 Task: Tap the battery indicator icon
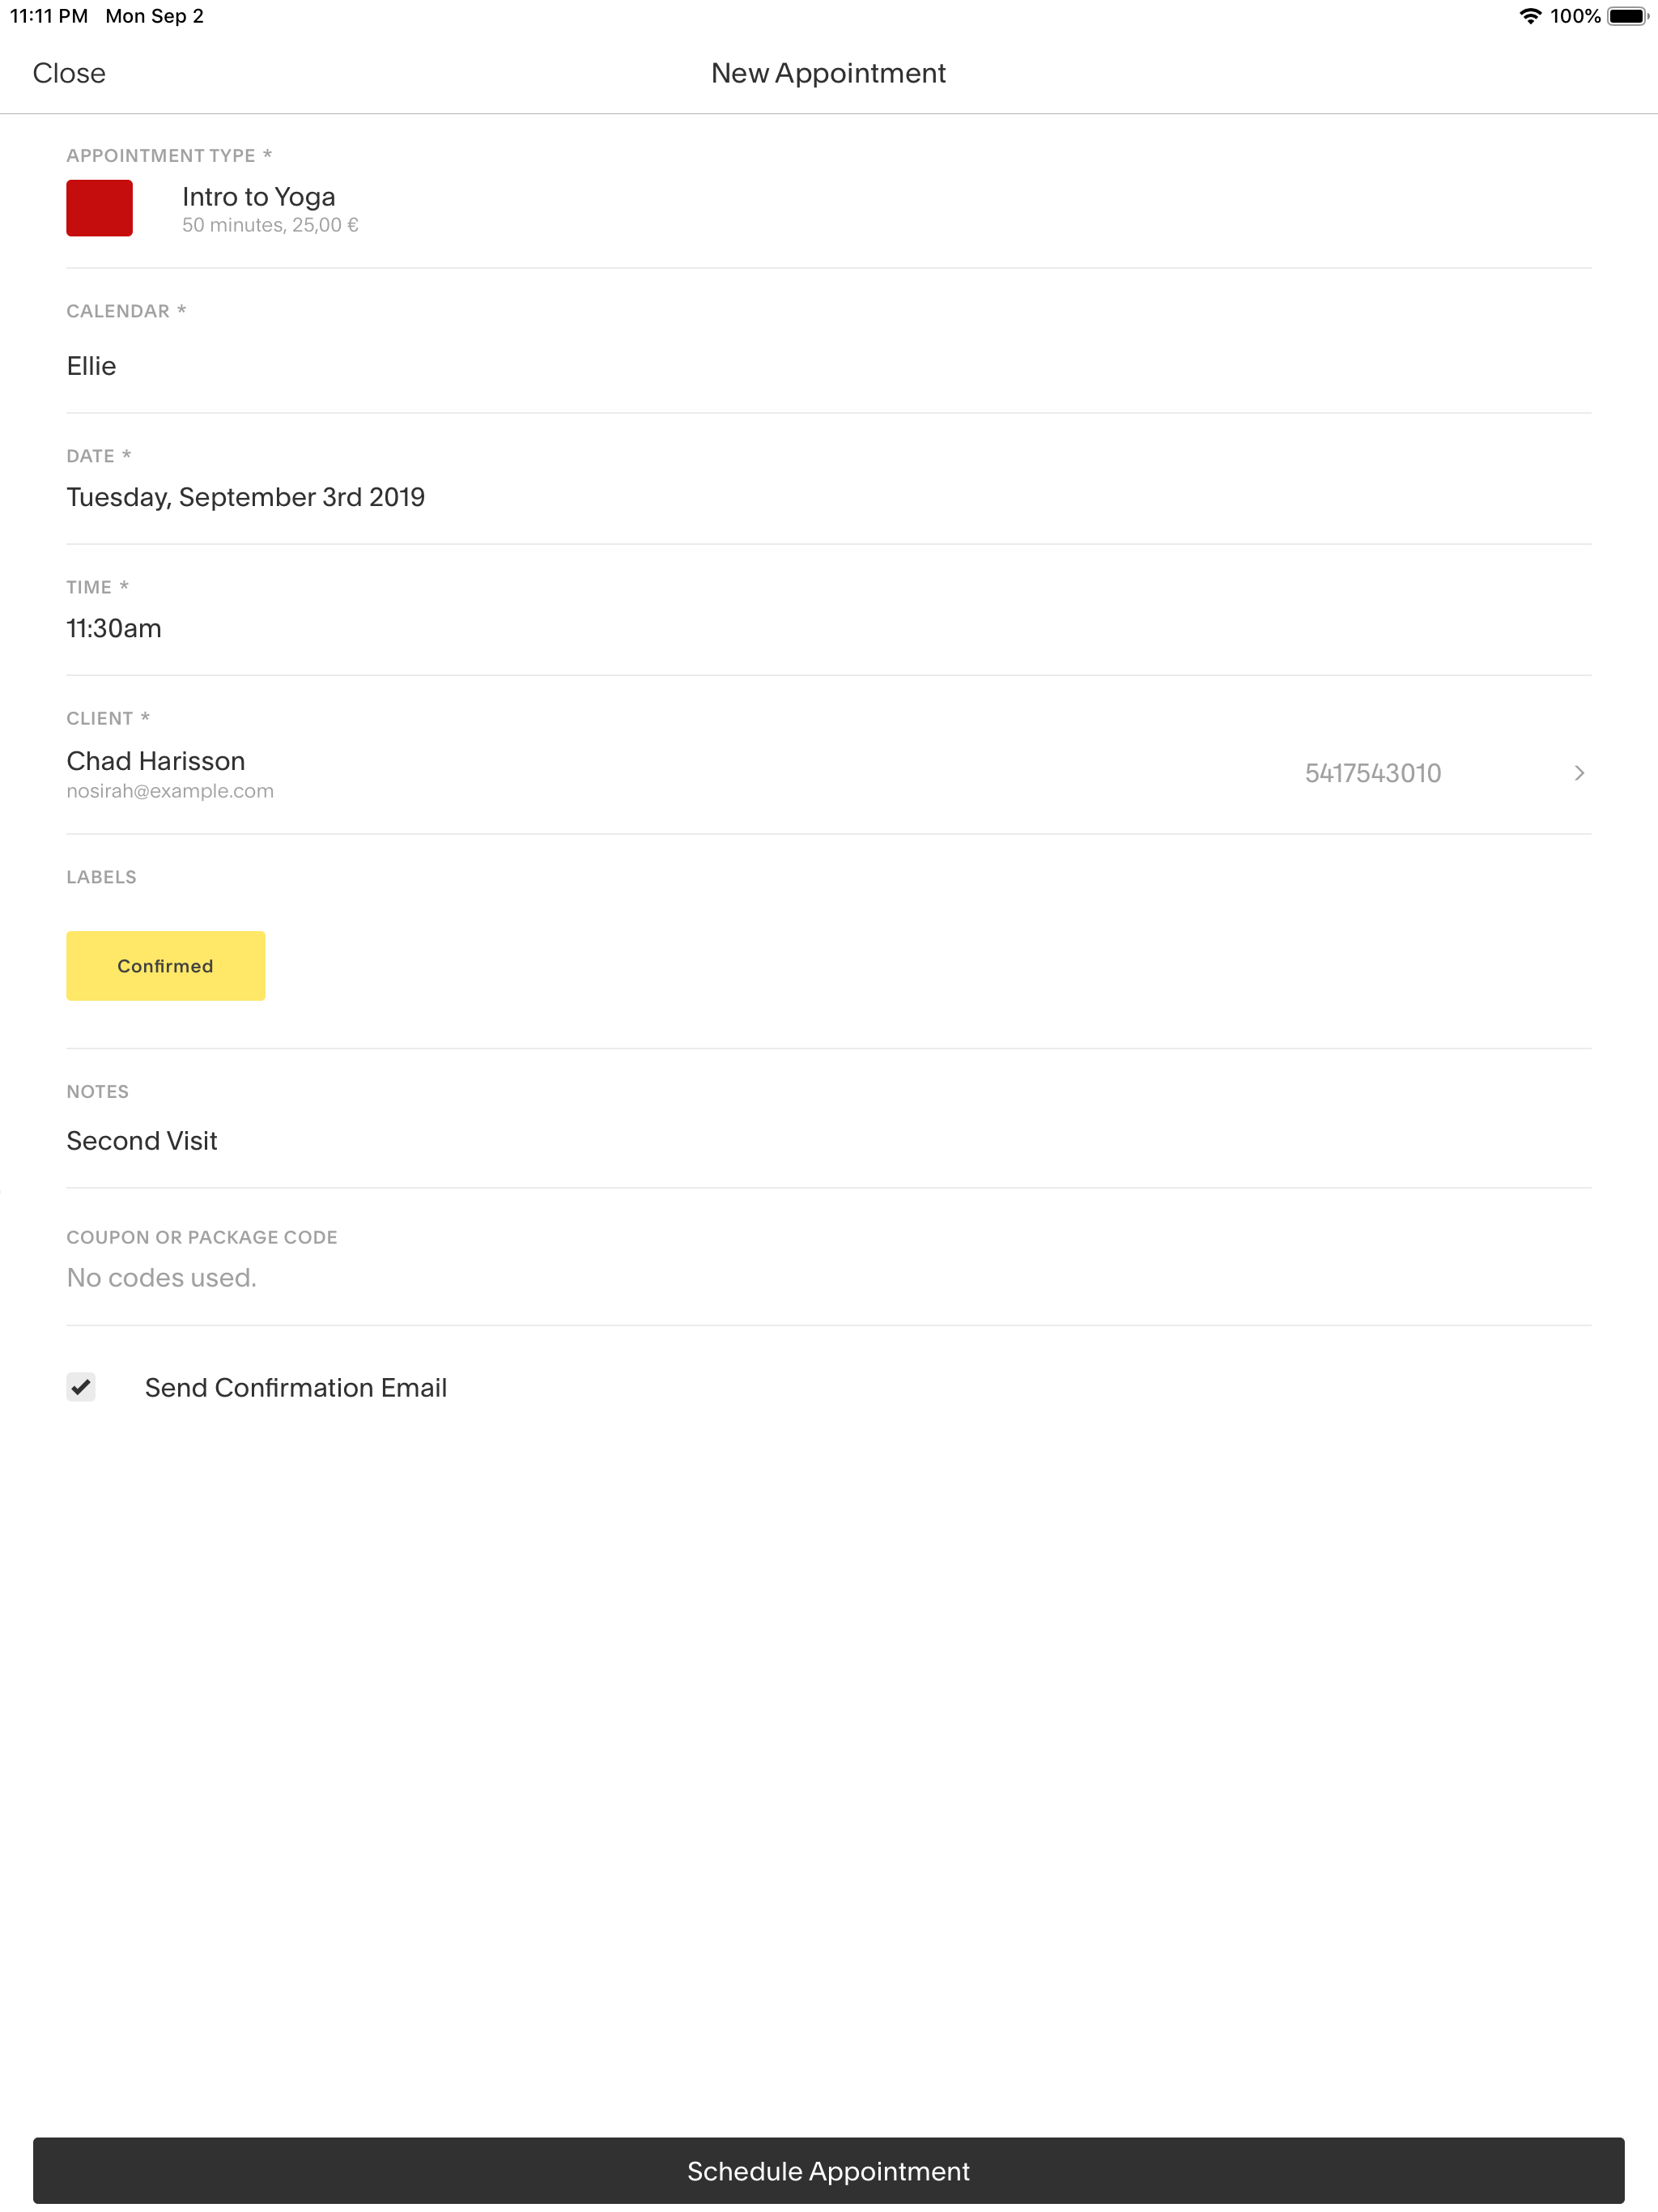point(1627,16)
